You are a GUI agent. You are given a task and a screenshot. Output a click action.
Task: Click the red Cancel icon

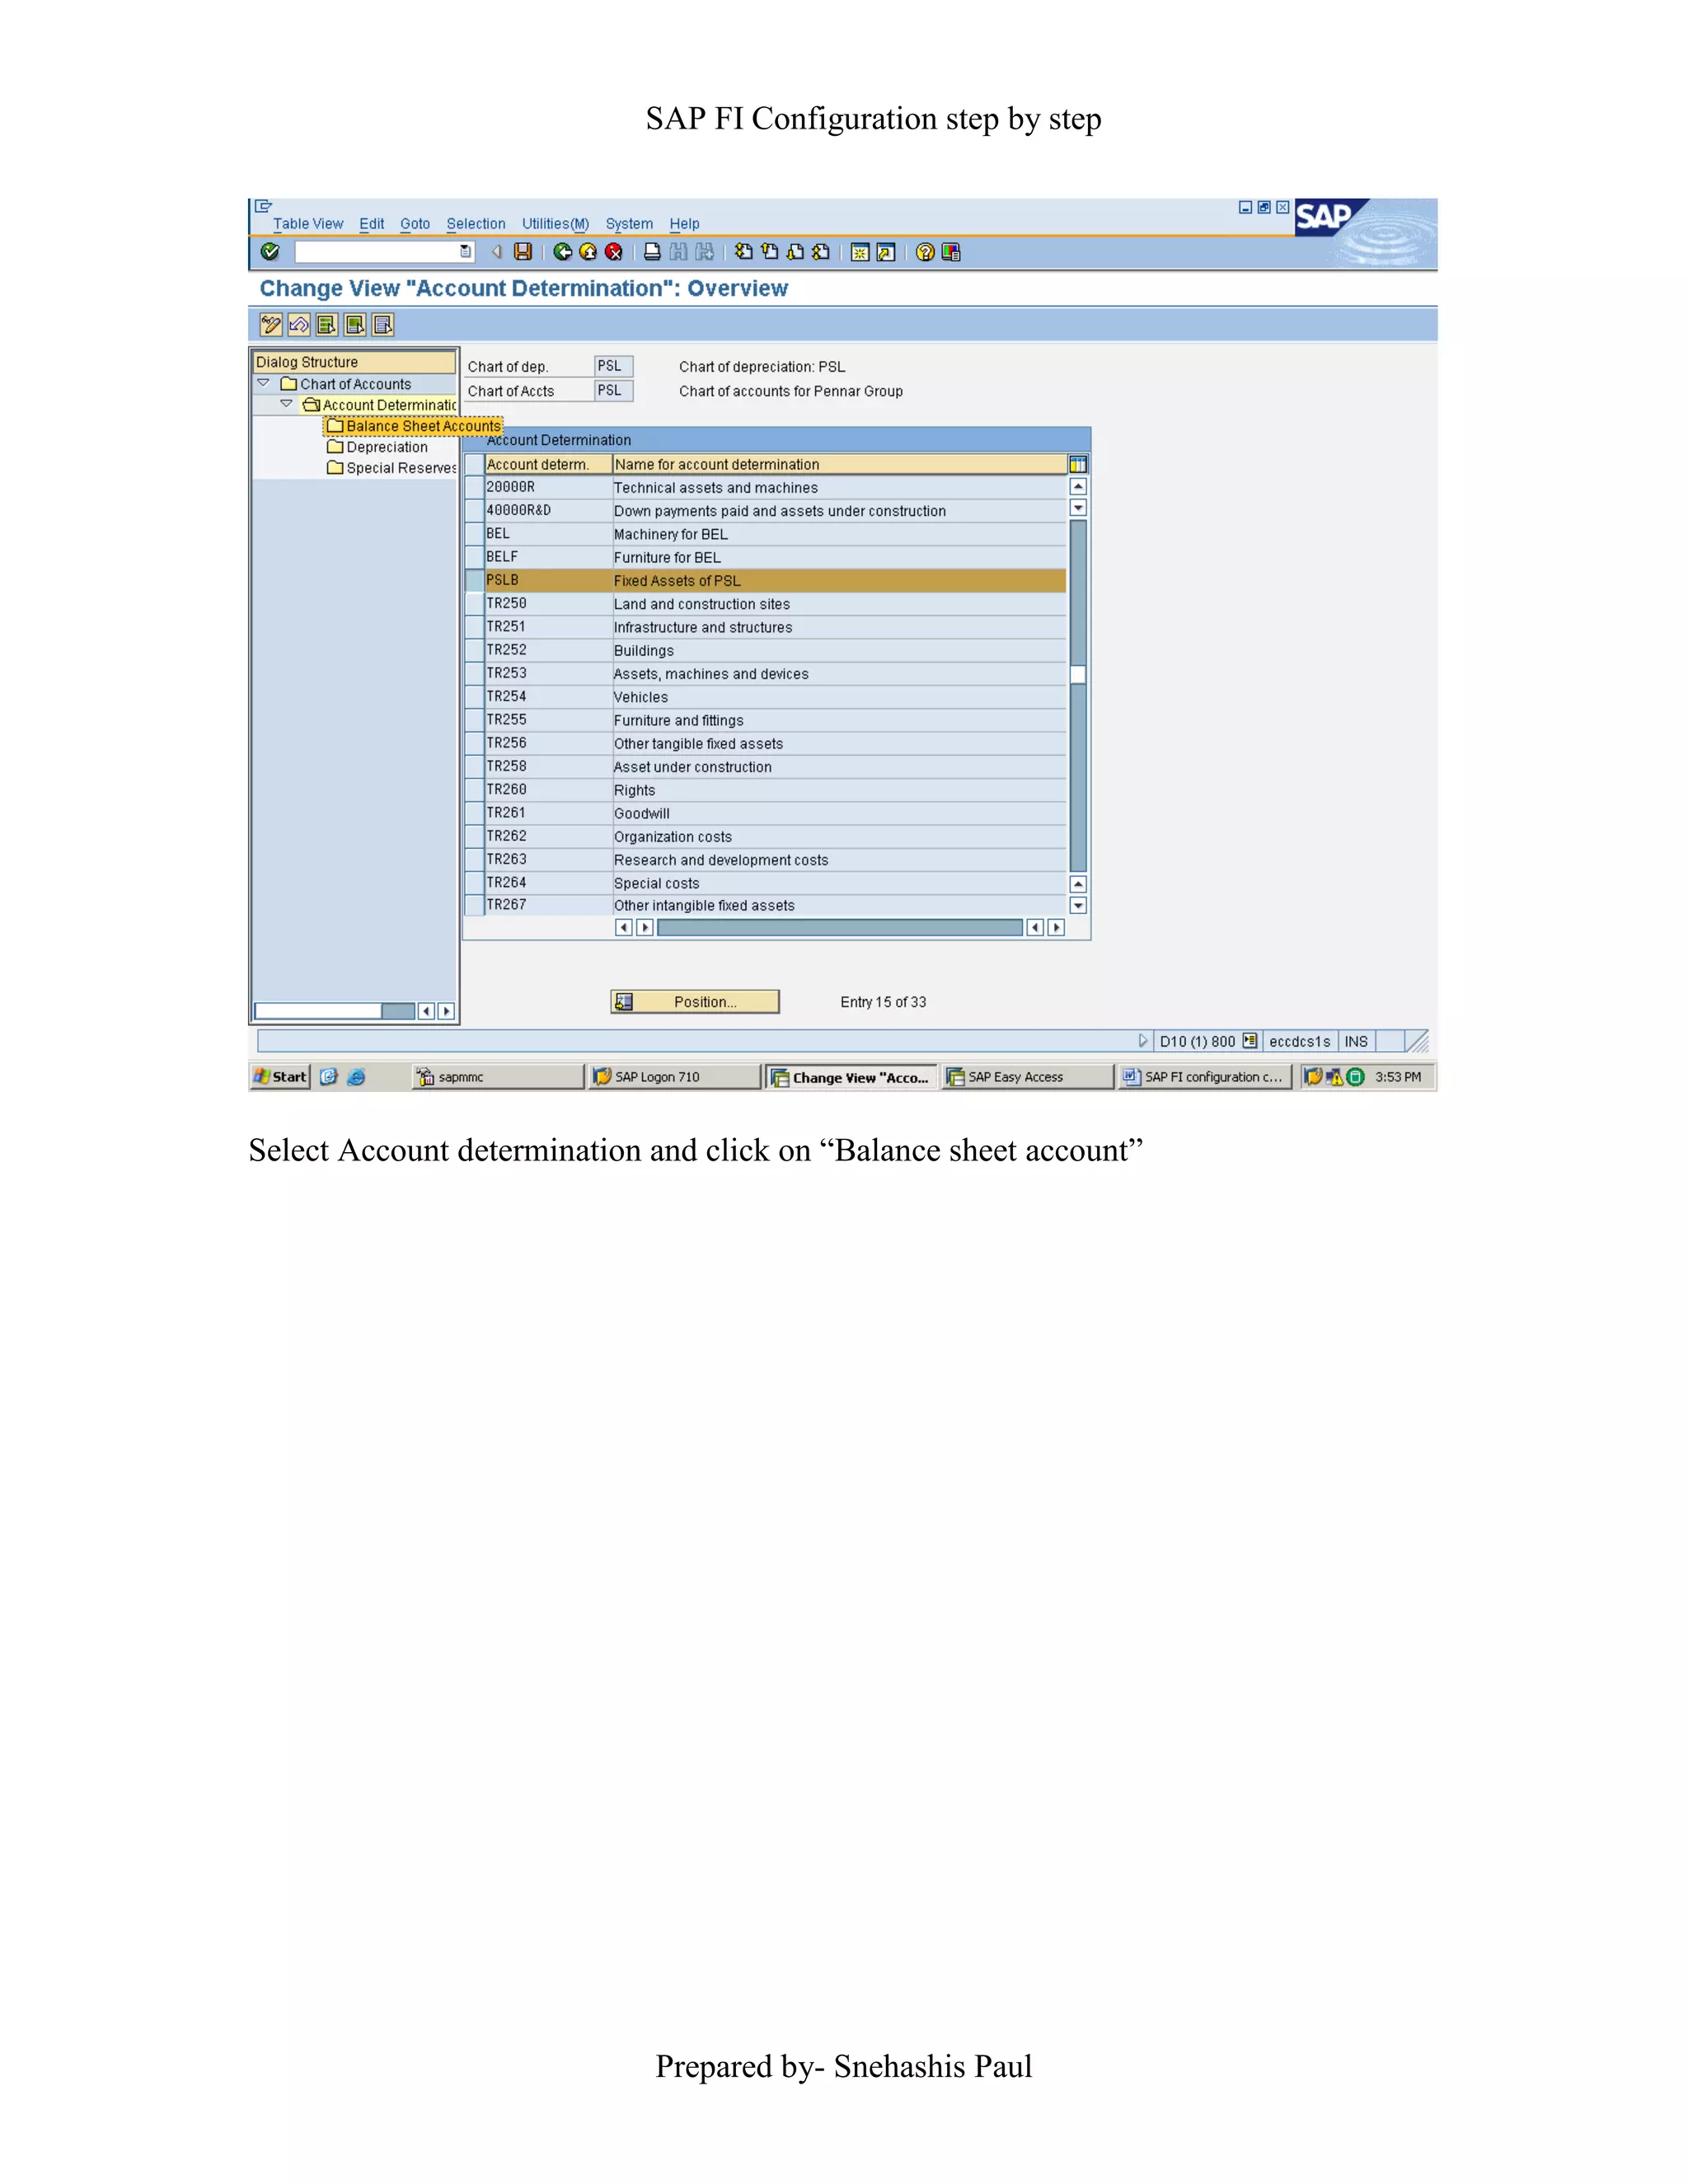[614, 252]
